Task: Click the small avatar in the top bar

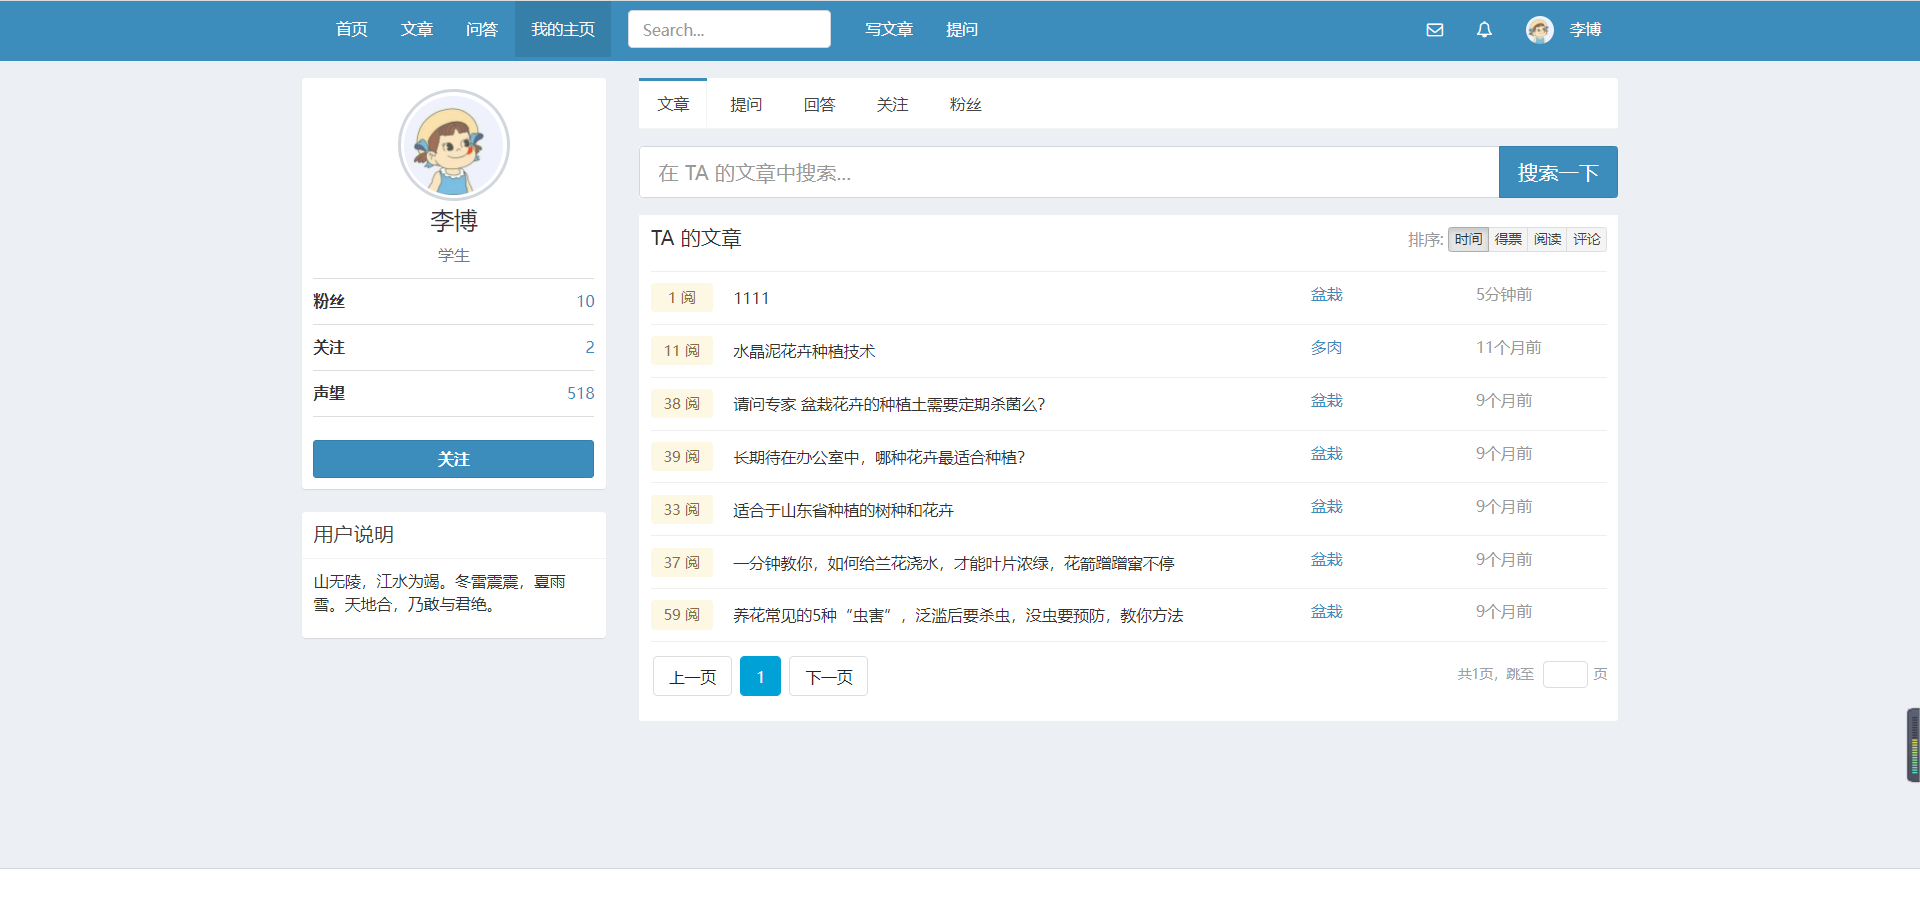Action: (x=1539, y=30)
